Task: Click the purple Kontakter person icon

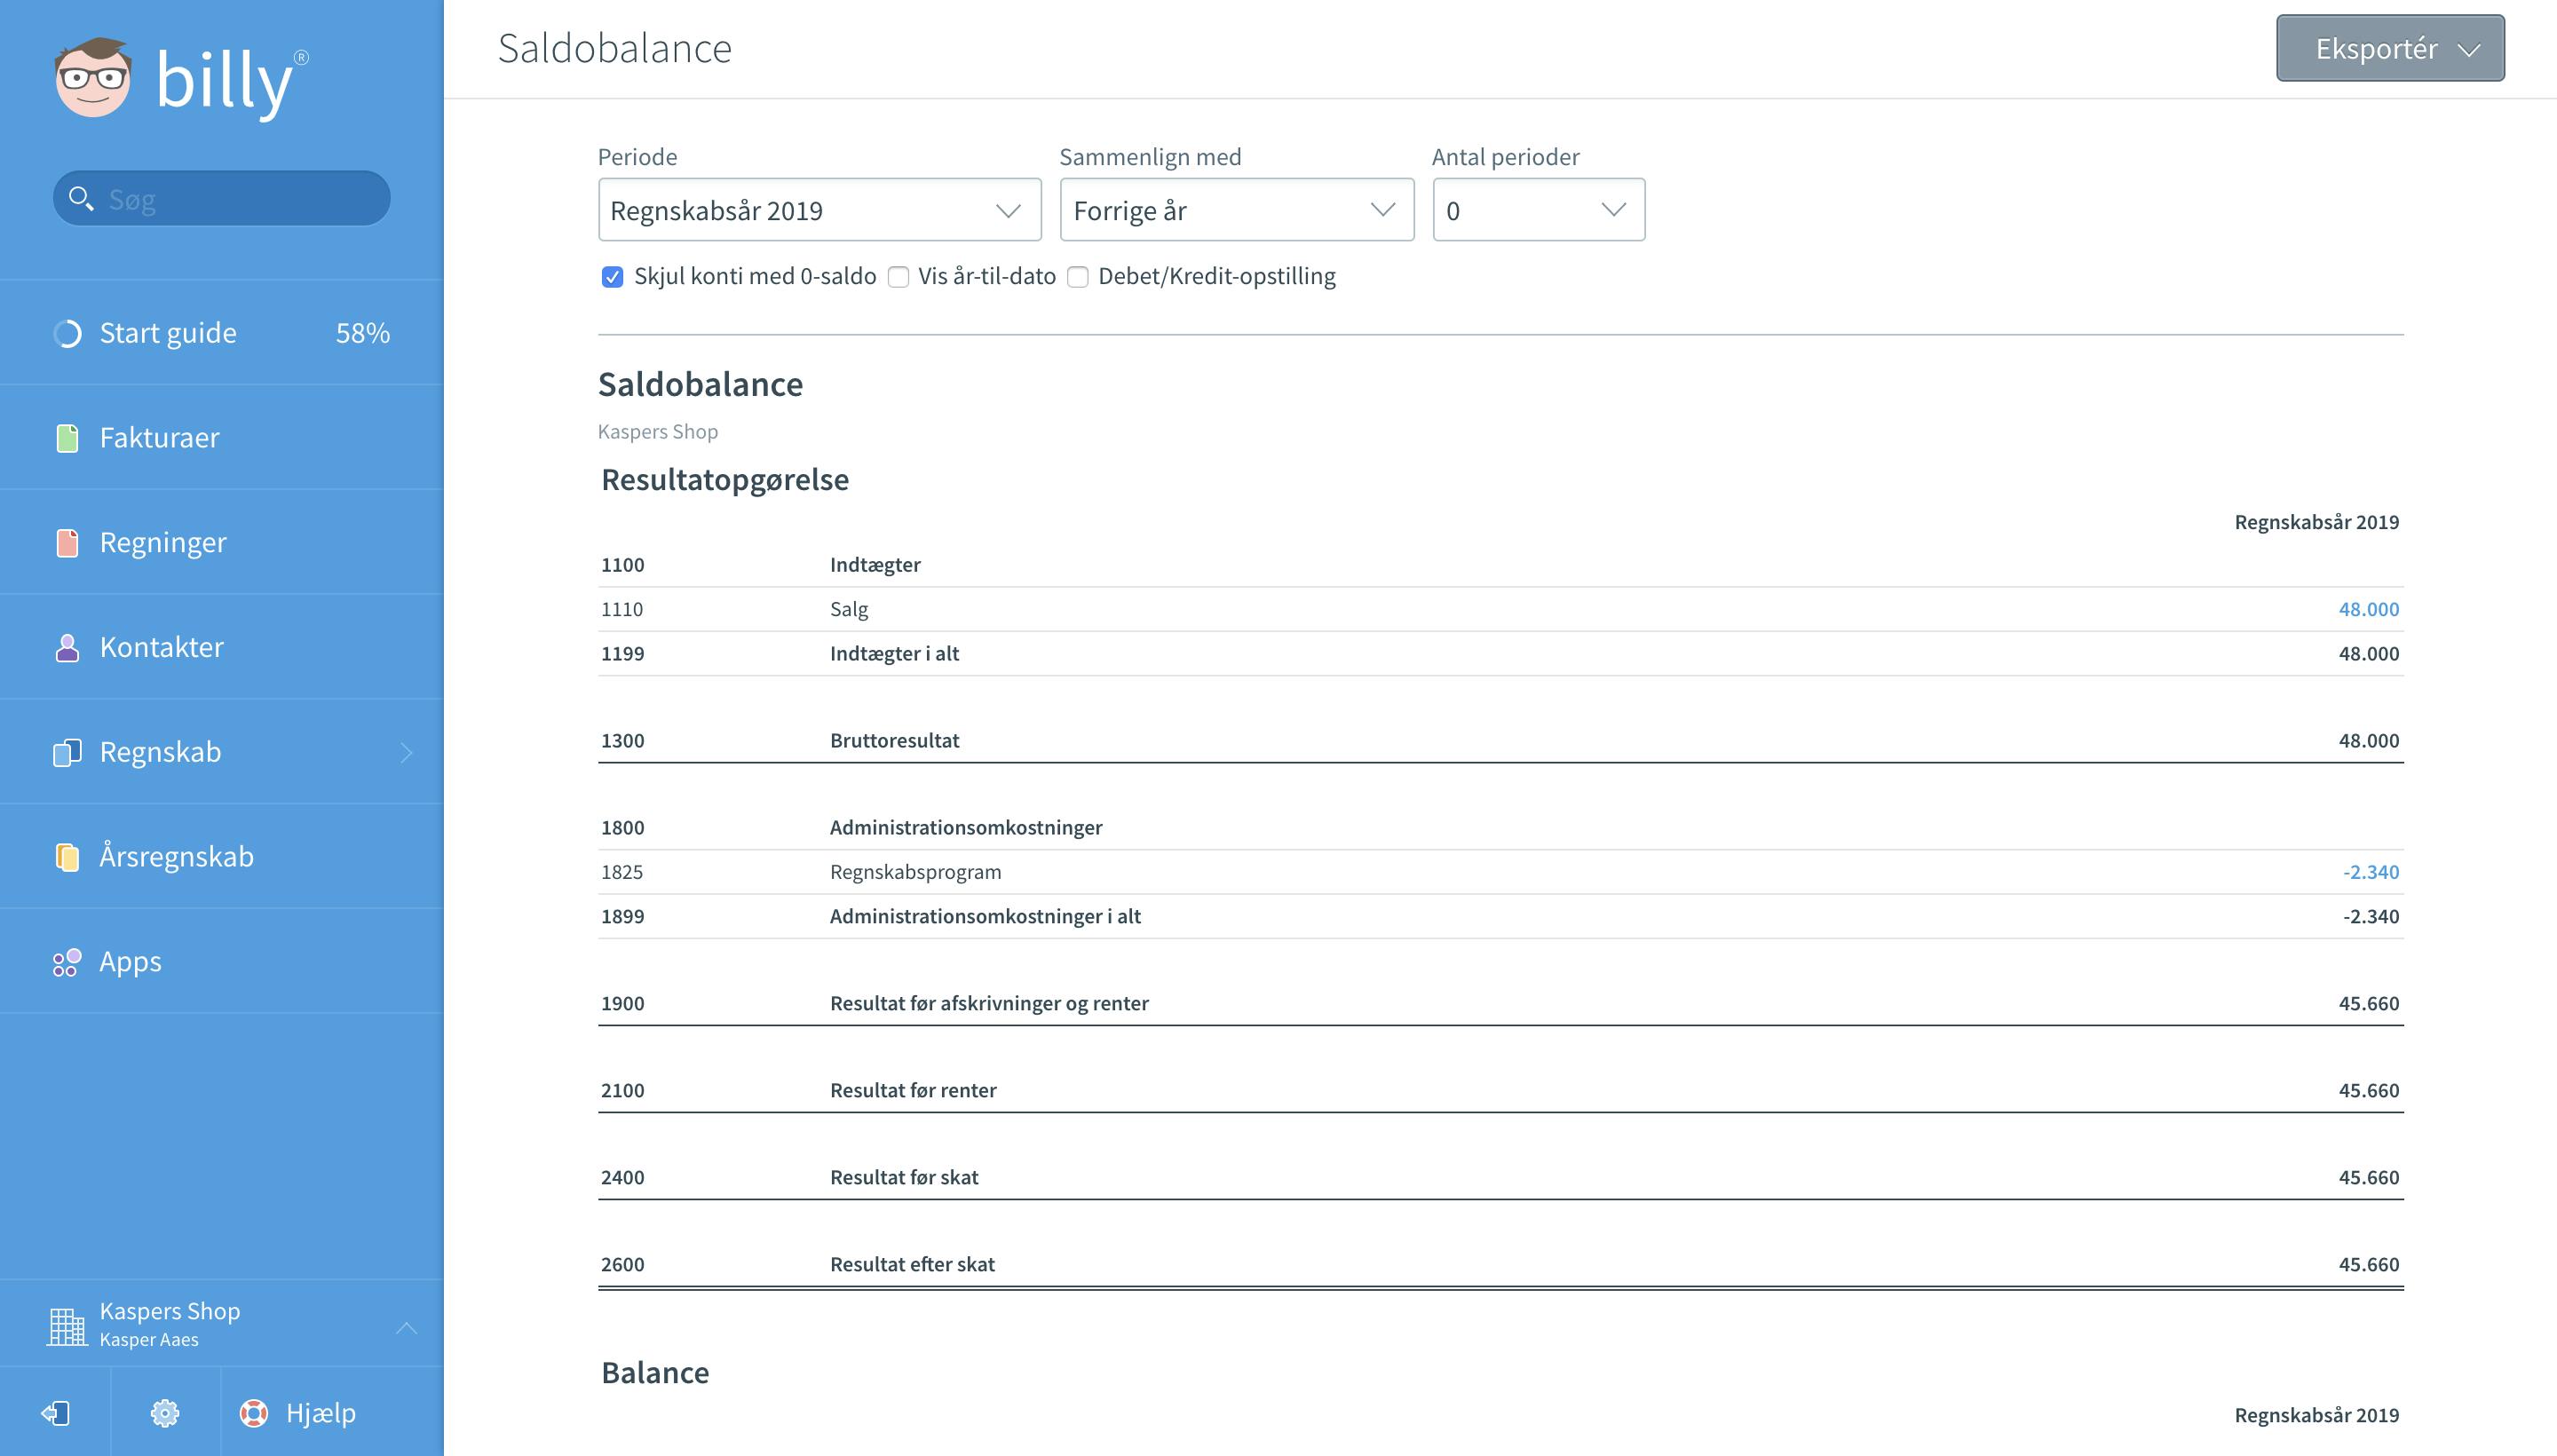Action: coord(67,648)
